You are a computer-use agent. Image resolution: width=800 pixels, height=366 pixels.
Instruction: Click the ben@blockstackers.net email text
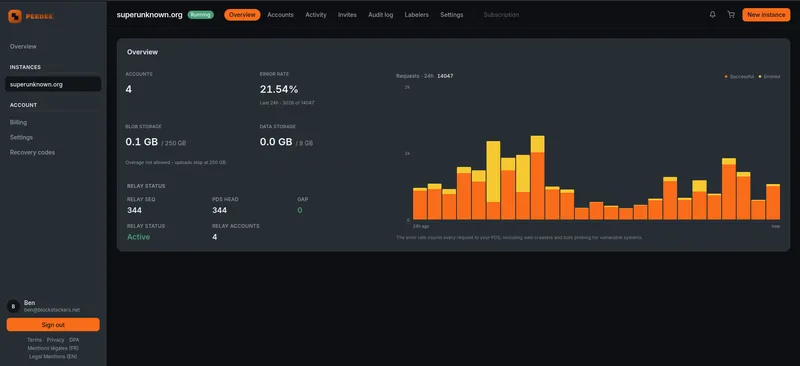click(52, 310)
